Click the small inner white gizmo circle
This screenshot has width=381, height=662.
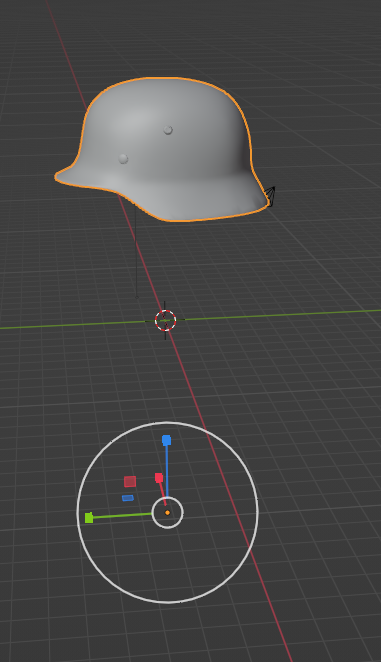(x=167, y=513)
